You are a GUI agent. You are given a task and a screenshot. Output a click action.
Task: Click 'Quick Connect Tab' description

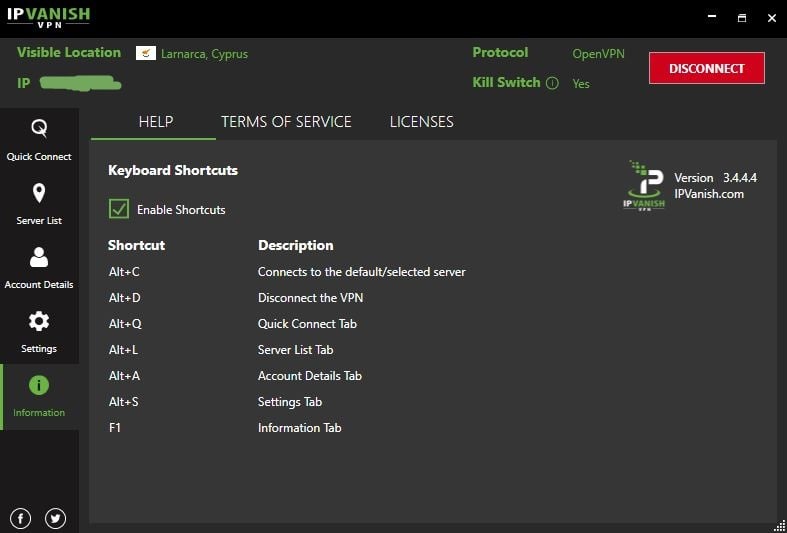[x=307, y=324]
